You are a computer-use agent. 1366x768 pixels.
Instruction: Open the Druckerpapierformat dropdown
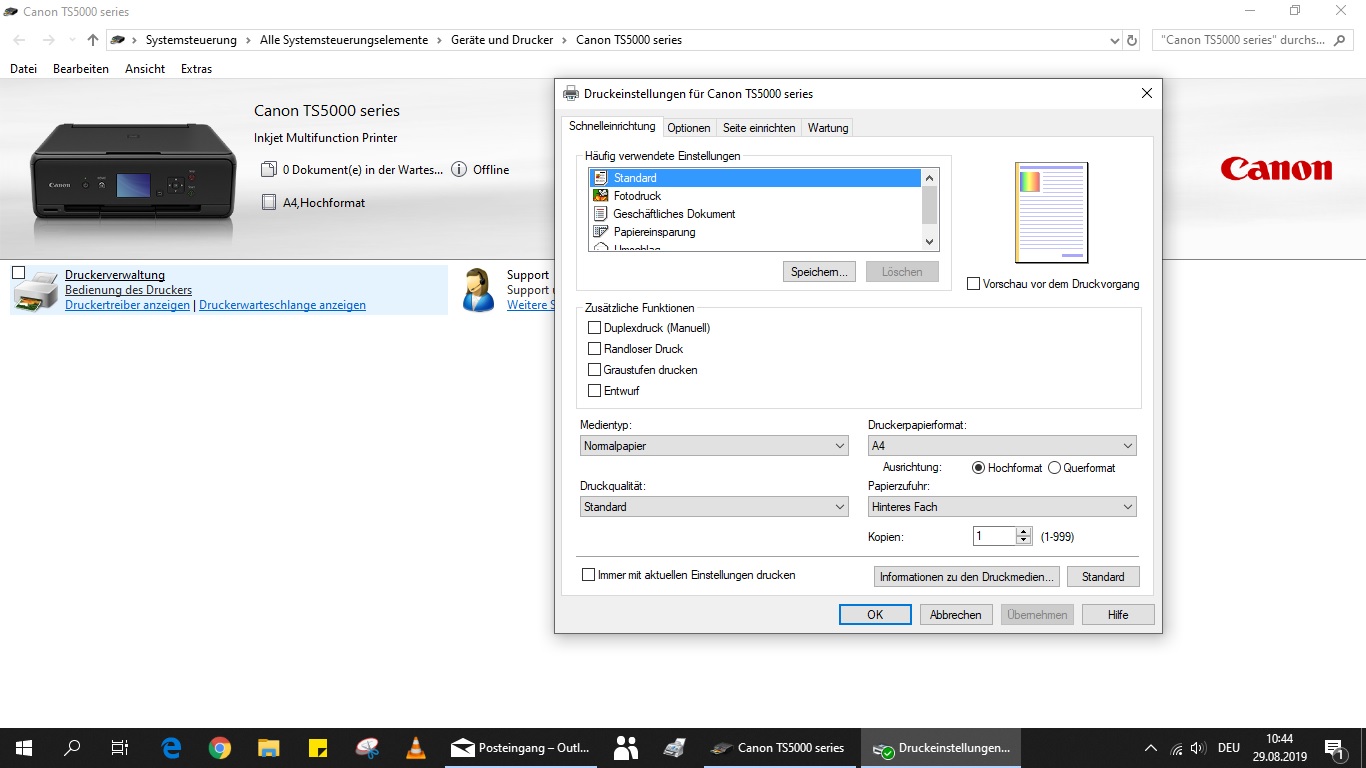tap(1002, 446)
